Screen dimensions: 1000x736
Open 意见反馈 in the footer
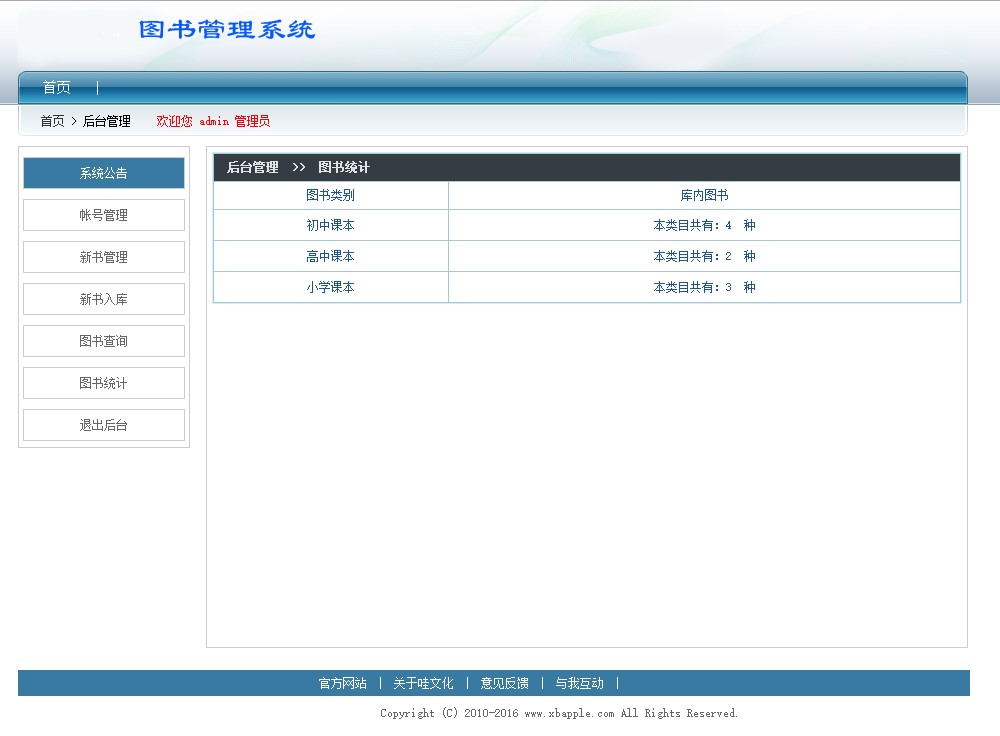504,683
